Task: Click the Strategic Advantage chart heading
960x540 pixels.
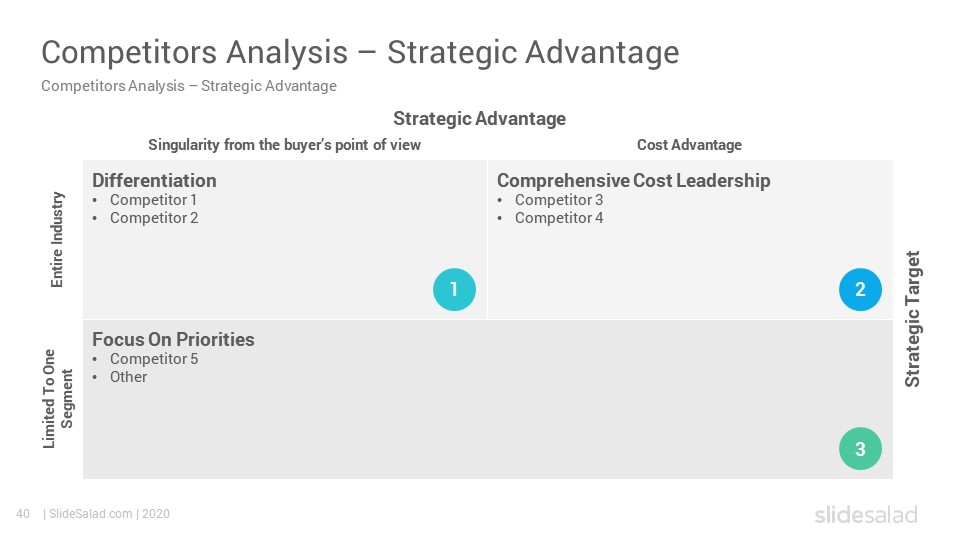Action: pyautogui.click(x=479, y=118)
